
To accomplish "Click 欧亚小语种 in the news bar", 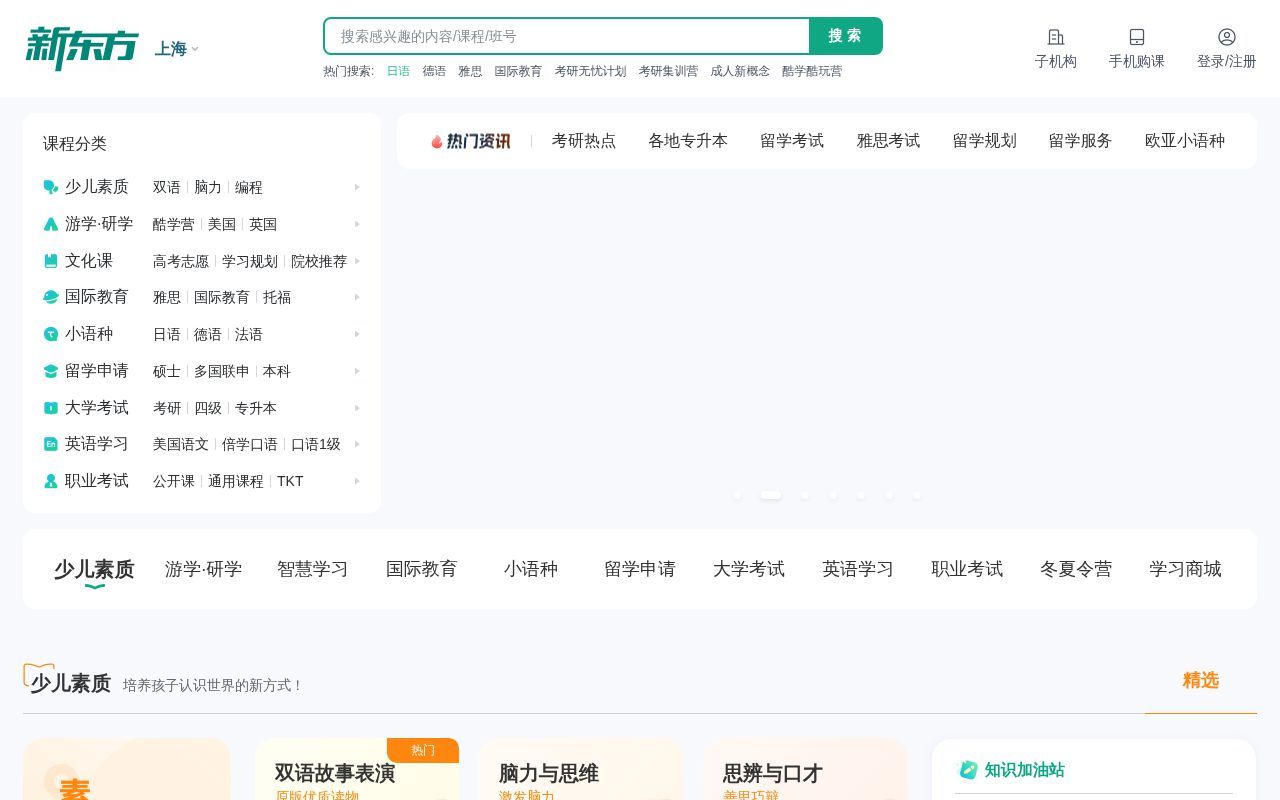I will click(1185, 141).
